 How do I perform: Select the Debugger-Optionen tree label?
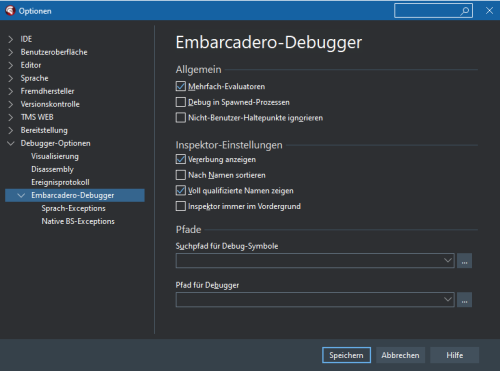coord(55,143)
